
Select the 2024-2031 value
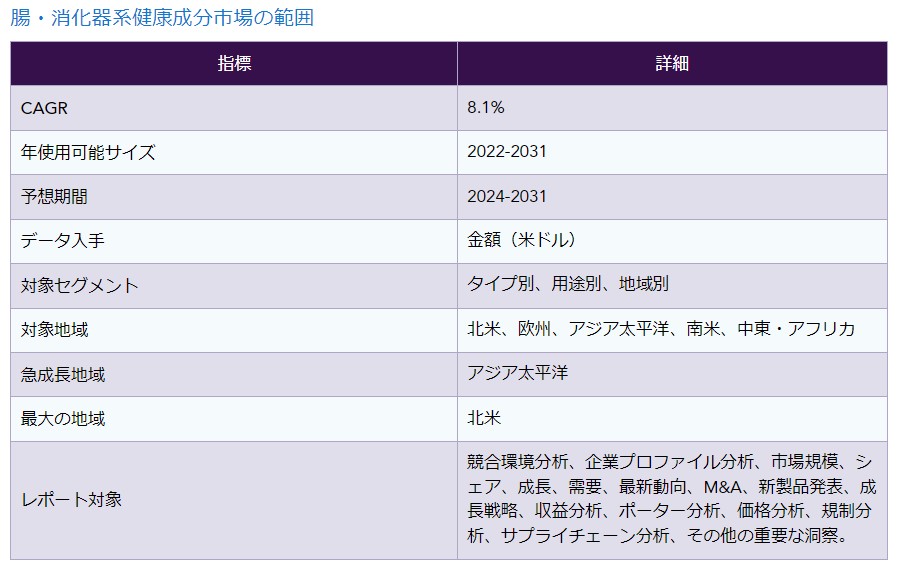(x=507, y=196)
